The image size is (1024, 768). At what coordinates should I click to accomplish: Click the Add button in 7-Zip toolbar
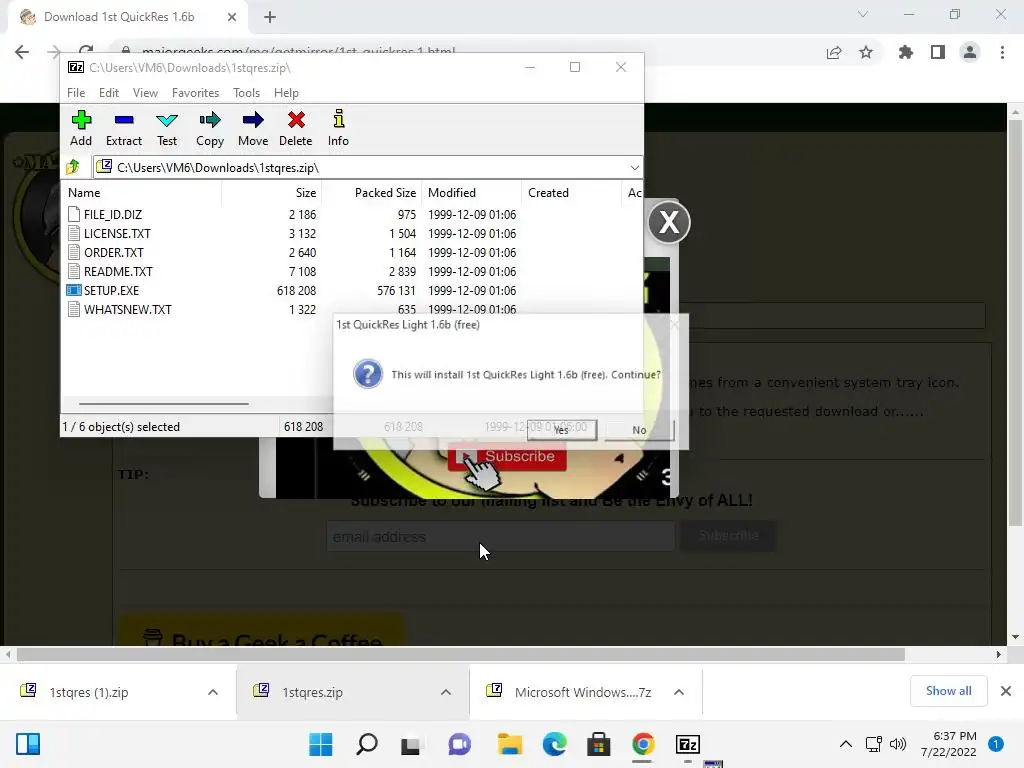[x=81, y=128]
